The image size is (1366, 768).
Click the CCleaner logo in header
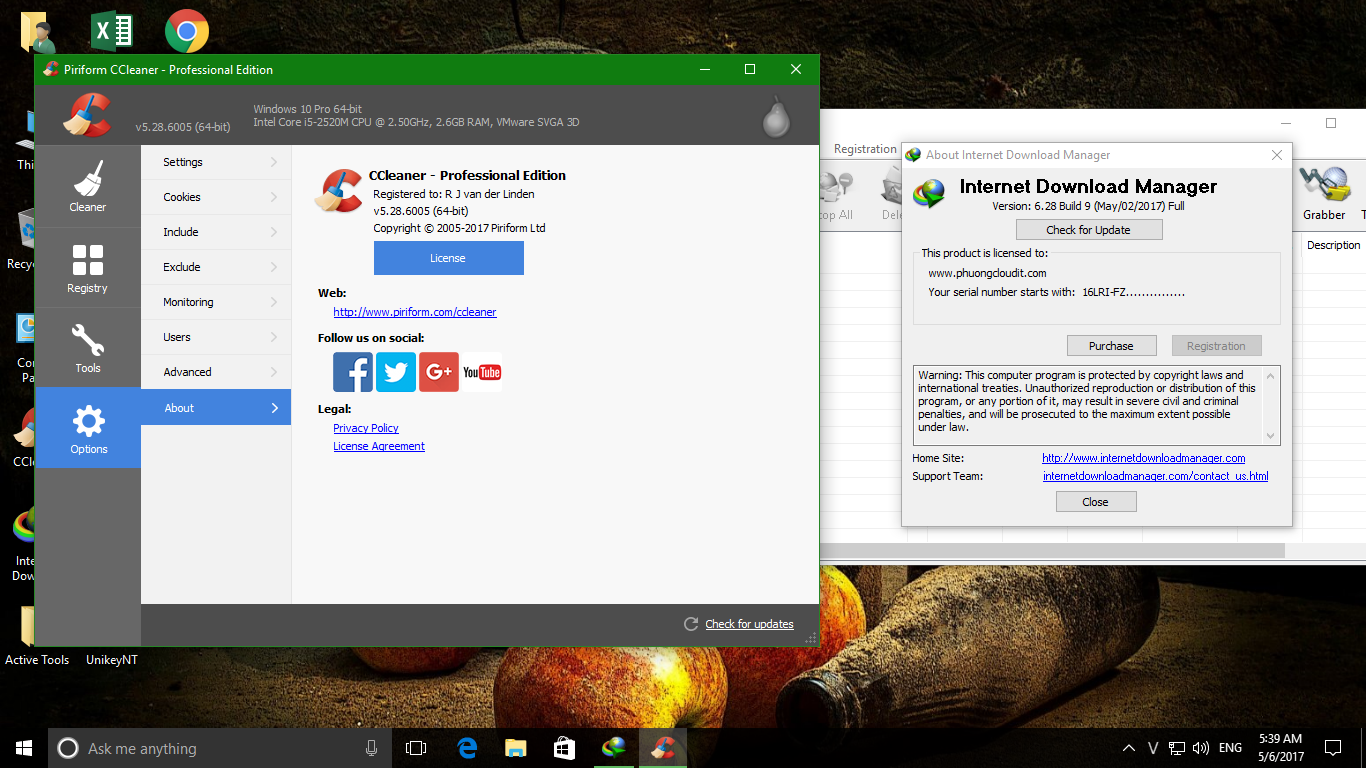[87, 114]
